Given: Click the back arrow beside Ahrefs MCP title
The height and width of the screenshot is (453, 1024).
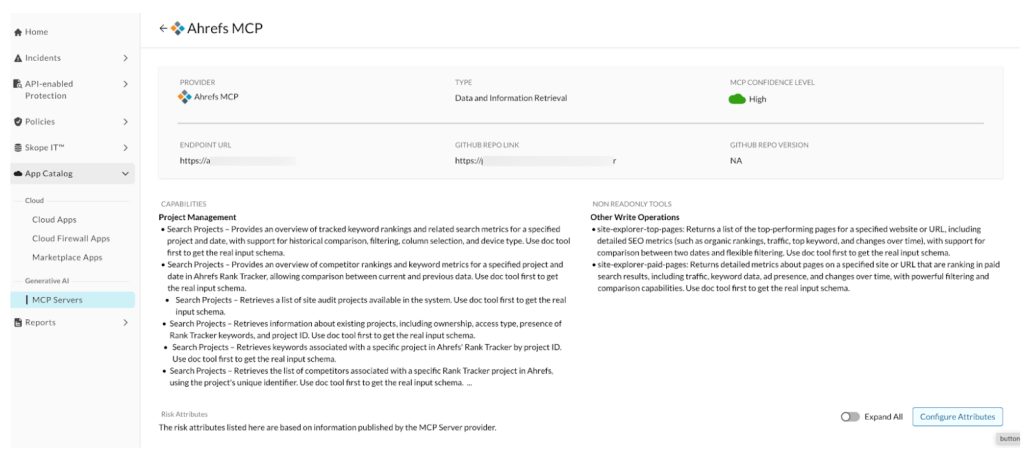Looking at the screenshot, I should pyautogui.click(x=163, y=29).
